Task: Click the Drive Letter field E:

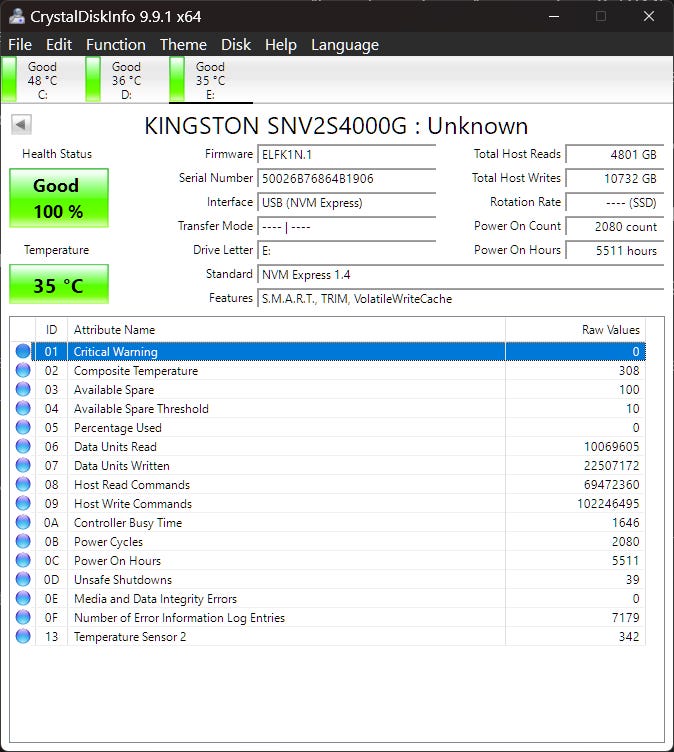Action: 346,250
